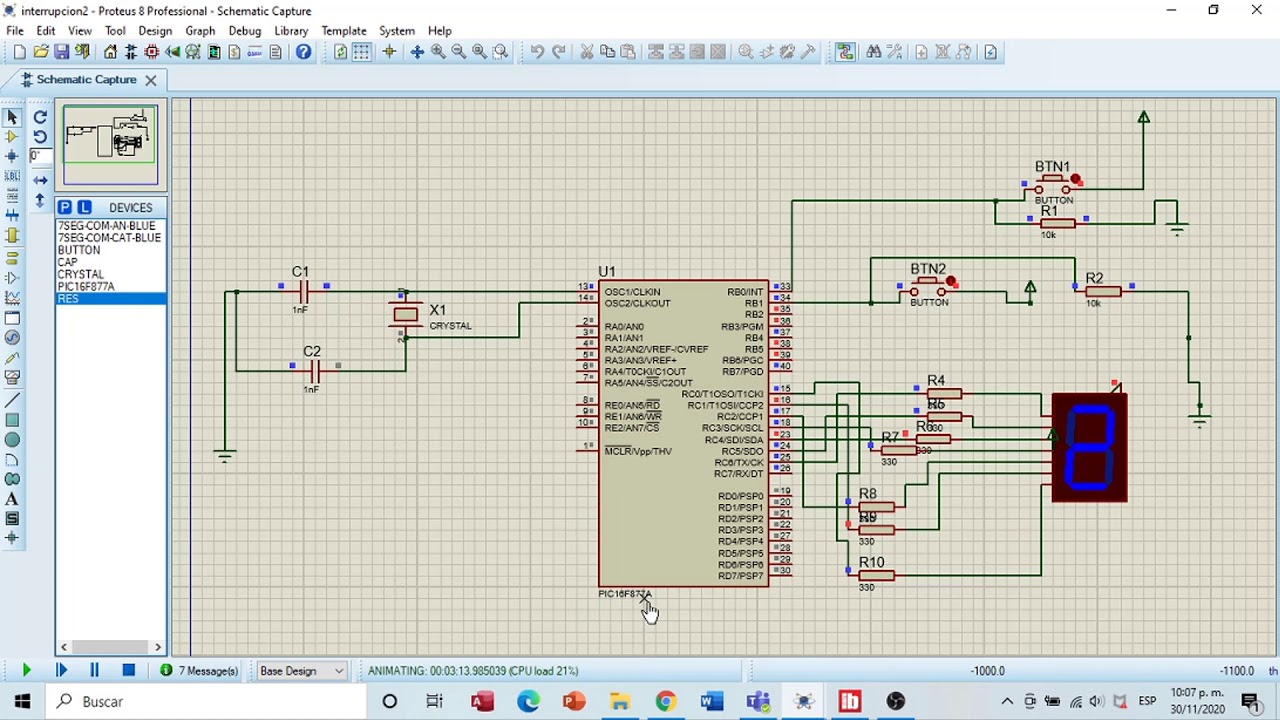Click the X-mirror horizontal flip icon
Image resolution: width=1280 pixels, height=720 pixels.
pyautogui.click(x=40, y=181)
